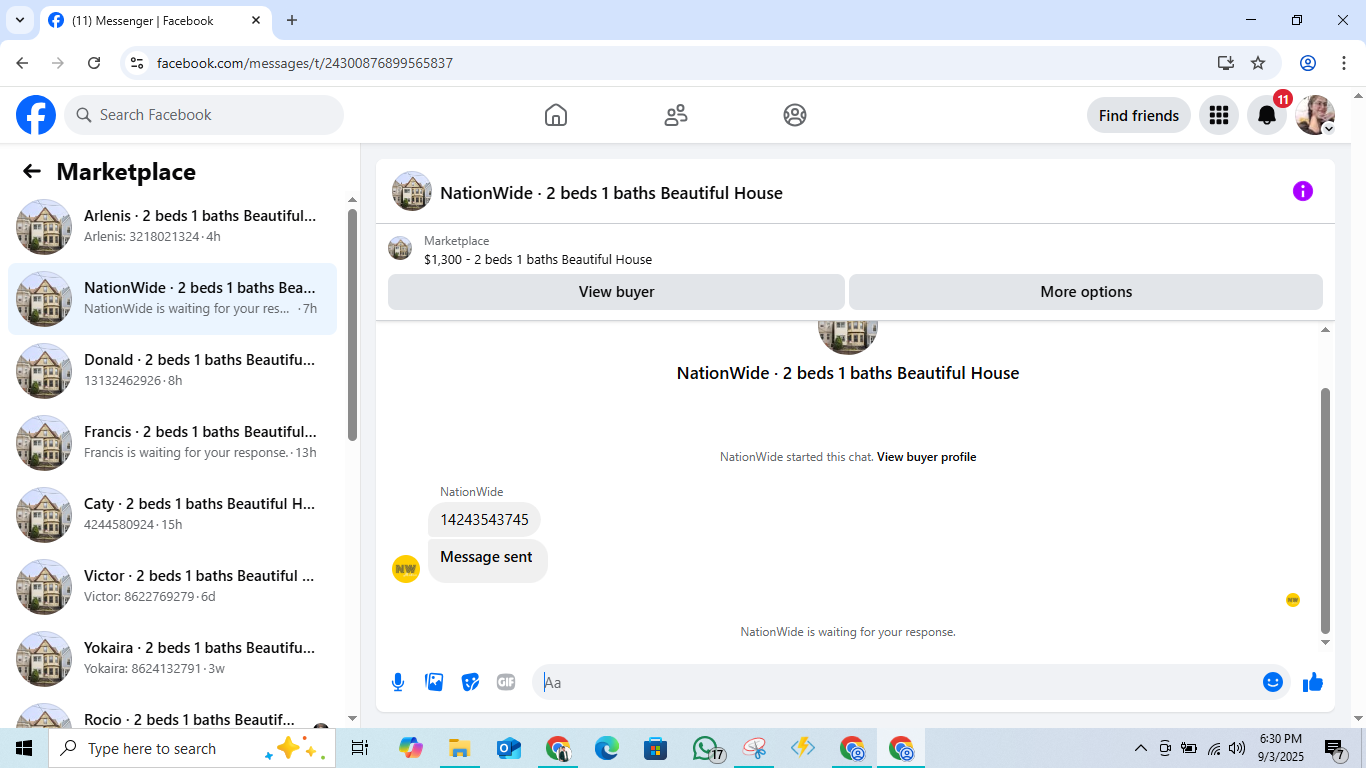Choose a sticker to send

coord(470,682)
